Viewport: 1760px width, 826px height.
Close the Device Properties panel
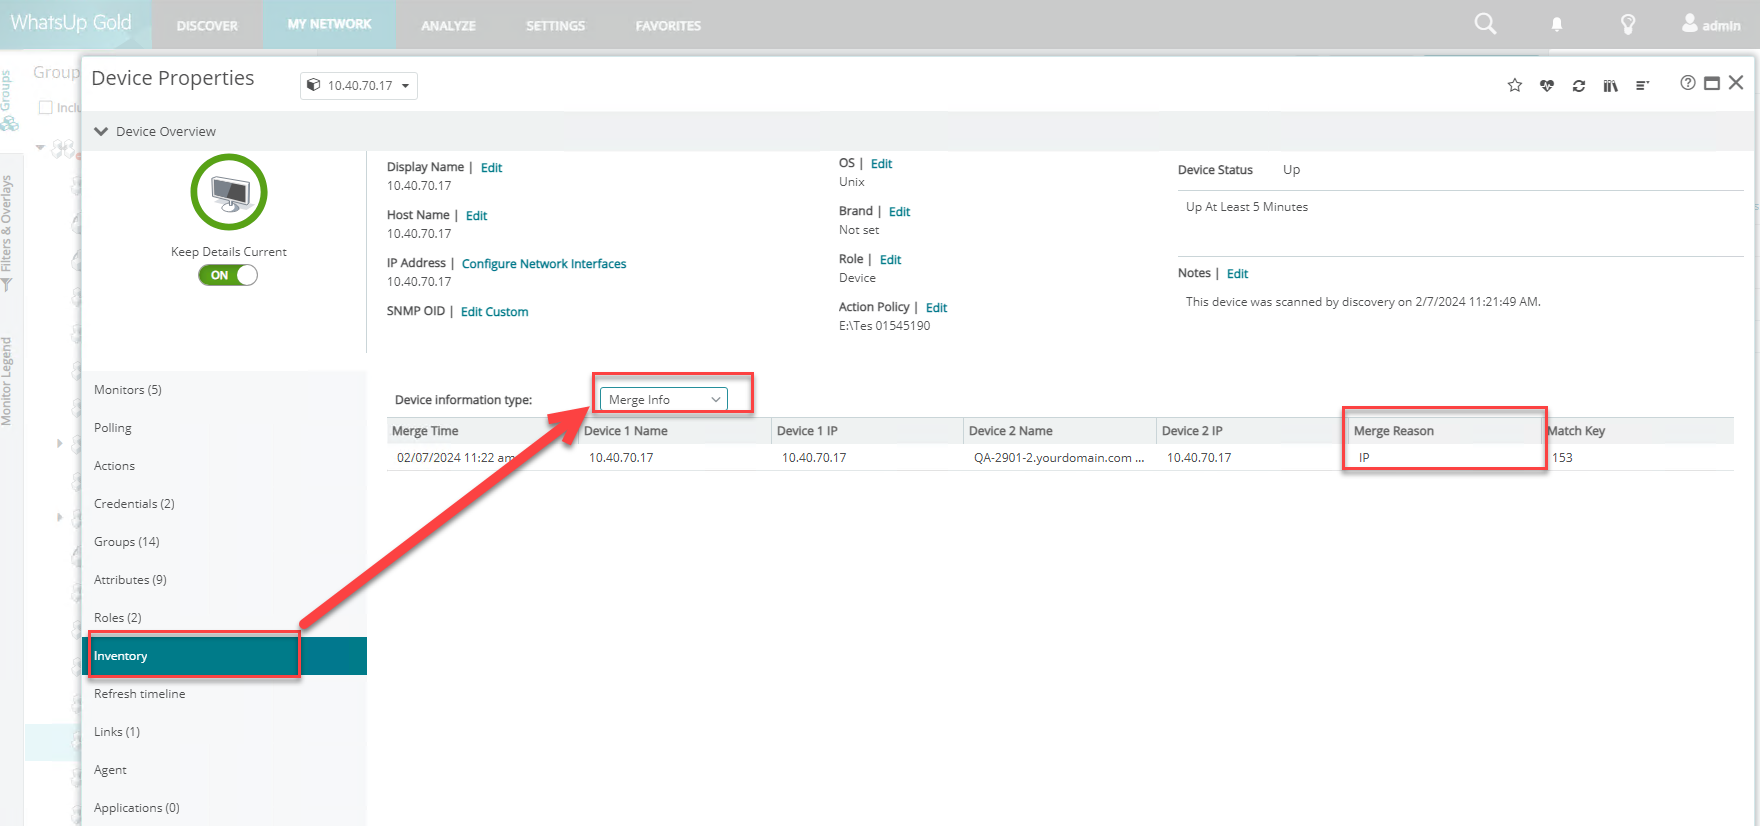1736,83
